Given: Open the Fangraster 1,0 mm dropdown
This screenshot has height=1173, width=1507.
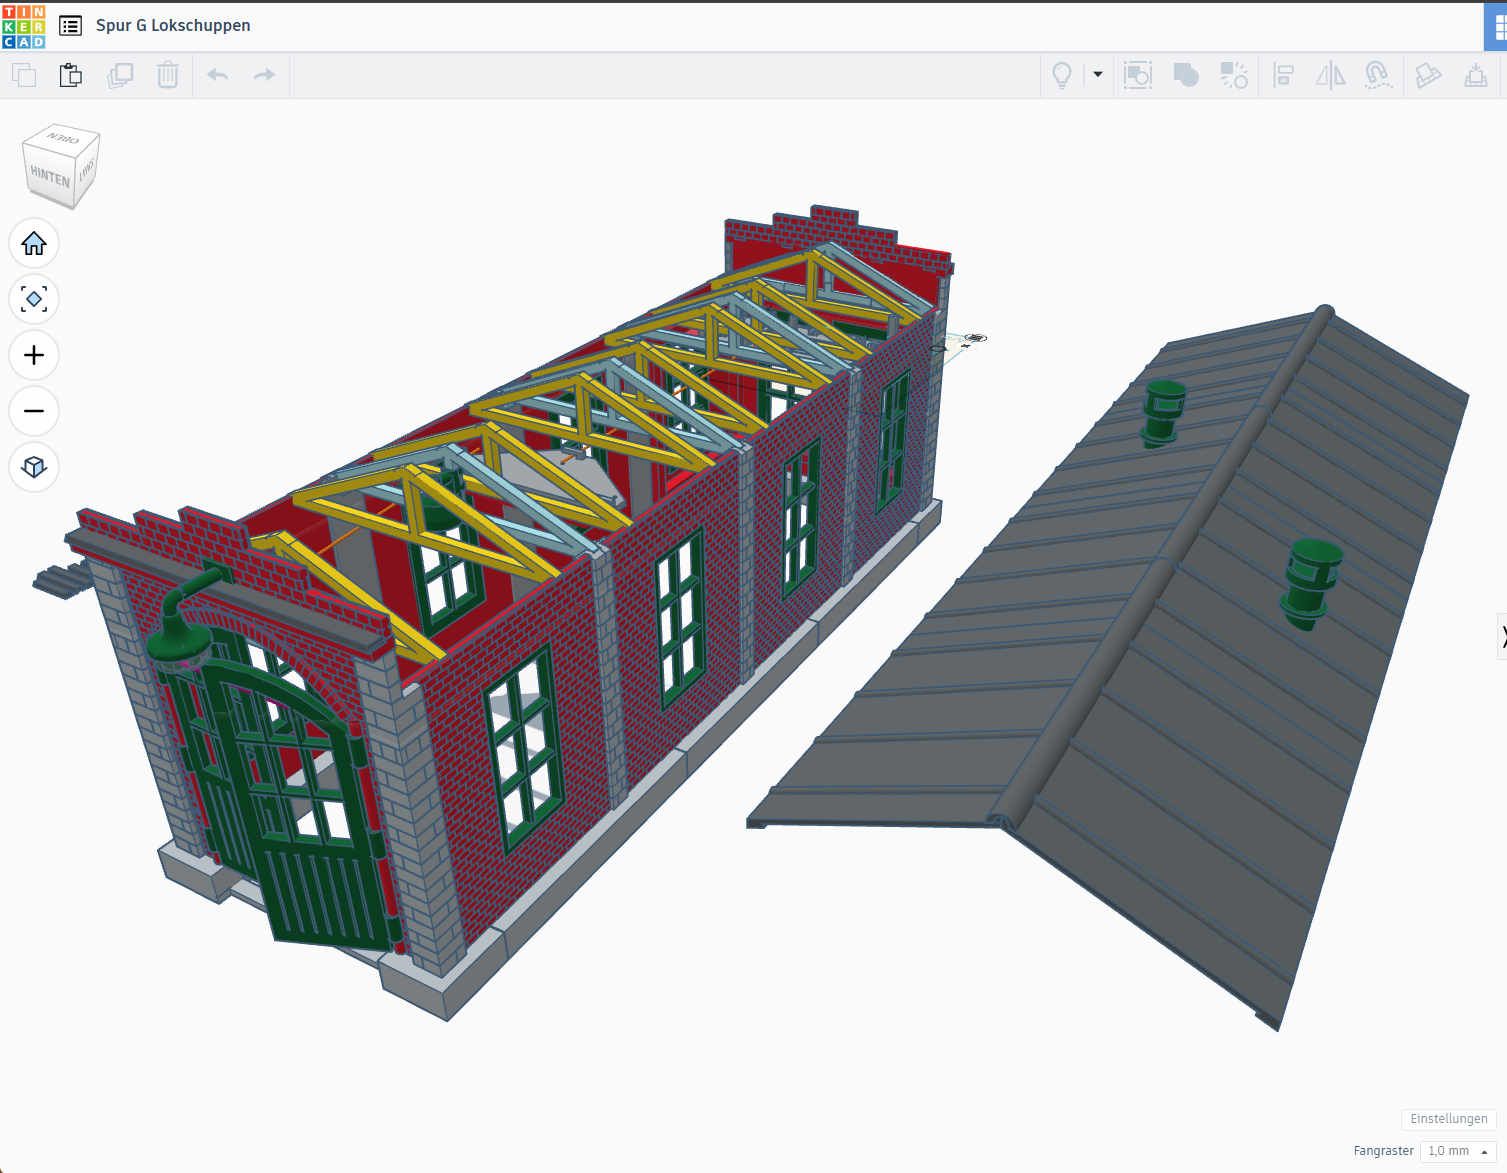Looking at the screenshot, I should click(x=1457, y=1151).
